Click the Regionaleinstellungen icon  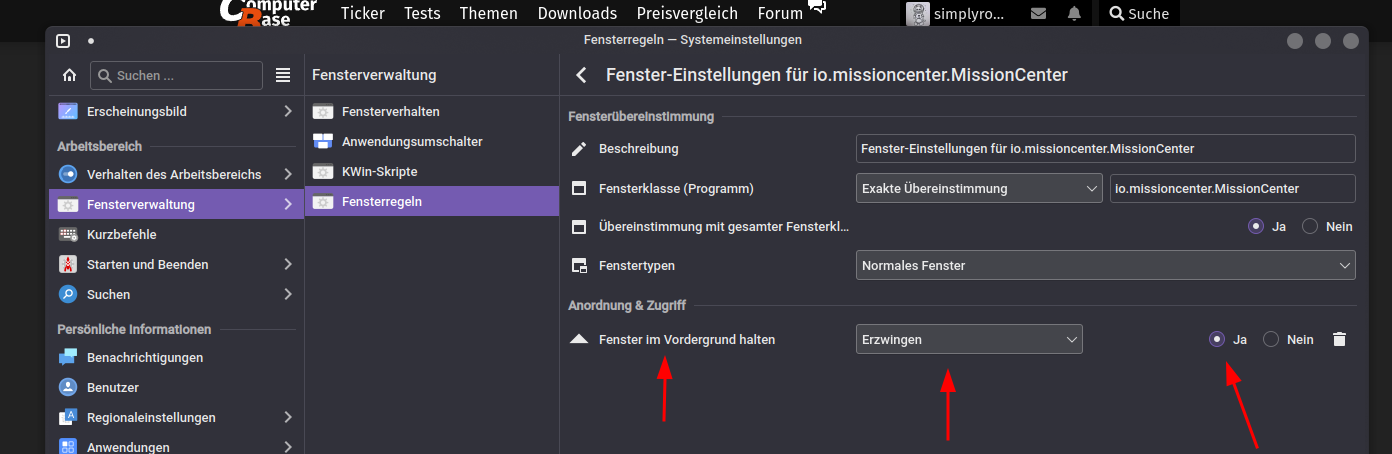(x=68, y=417)
